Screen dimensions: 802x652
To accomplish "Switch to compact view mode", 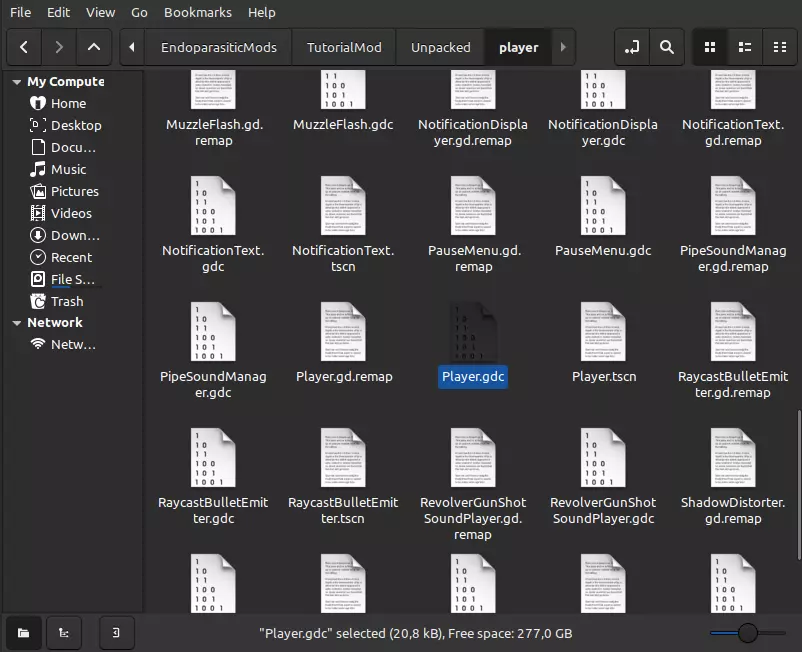I will pyautogui.click(x=779, y=47).
